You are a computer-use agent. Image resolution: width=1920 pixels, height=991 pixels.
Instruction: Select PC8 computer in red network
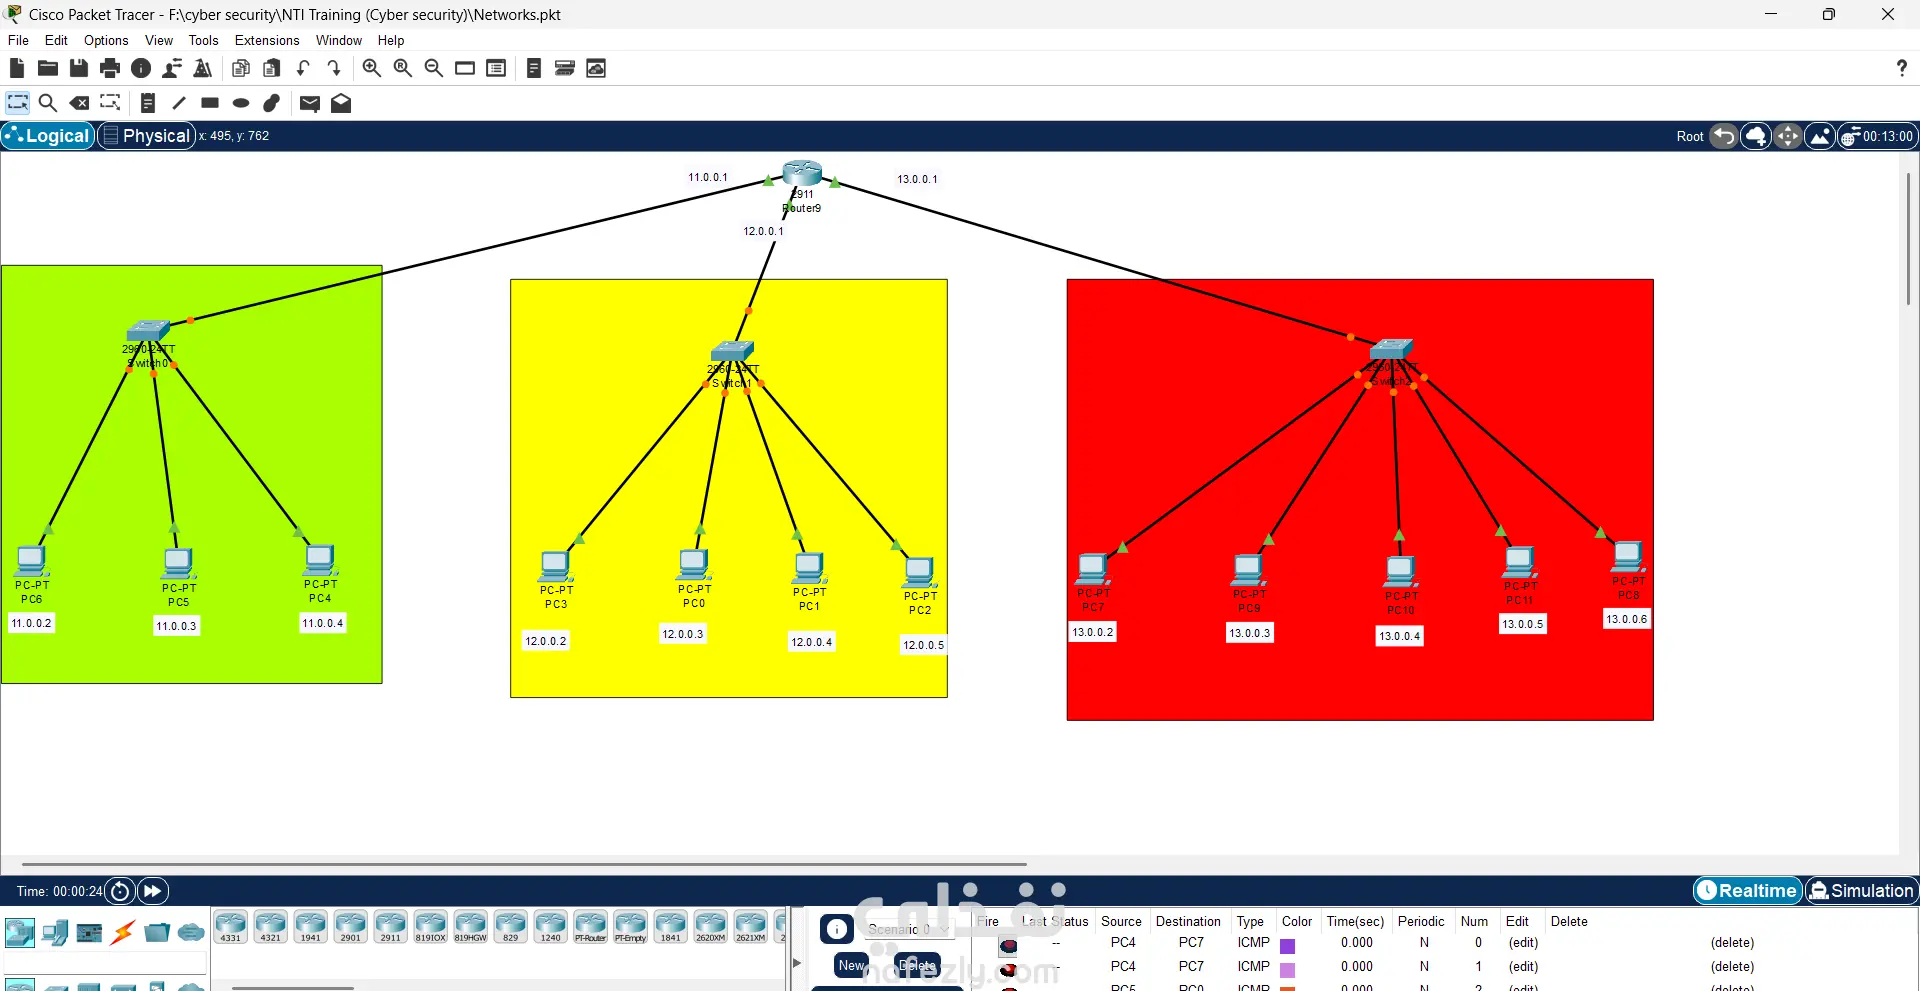(1628, 557)
